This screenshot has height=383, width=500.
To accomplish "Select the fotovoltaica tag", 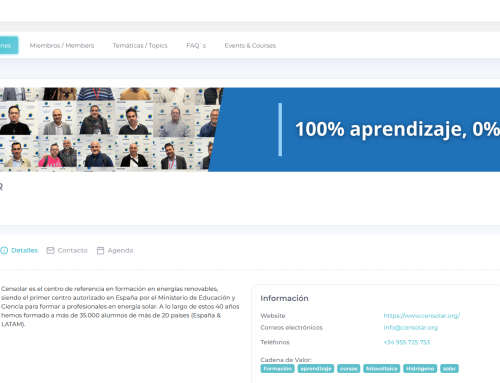I will click(381, 369).
